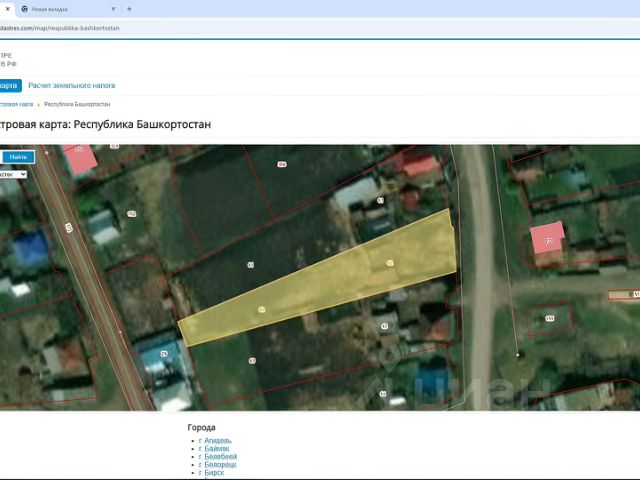This screenshot has height=480, width=640.
Task: Focus the address bar URL field
Action: [318, 28]
